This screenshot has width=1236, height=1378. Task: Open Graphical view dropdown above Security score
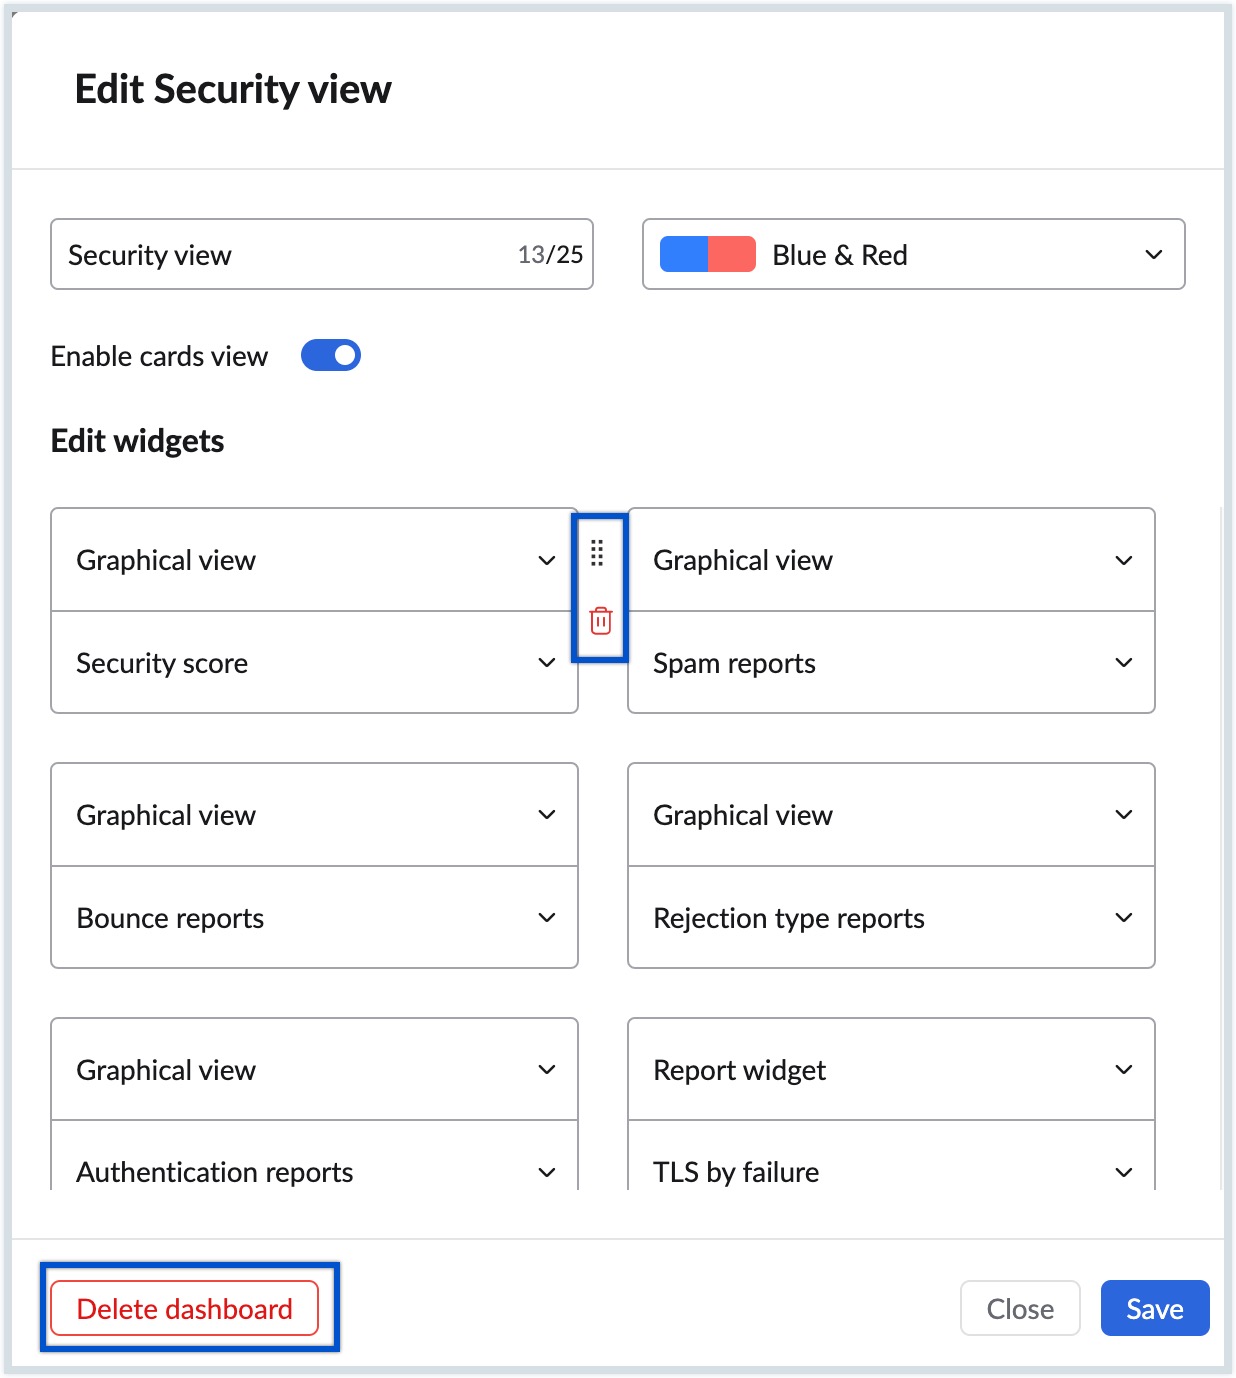(x=314, y=560)
